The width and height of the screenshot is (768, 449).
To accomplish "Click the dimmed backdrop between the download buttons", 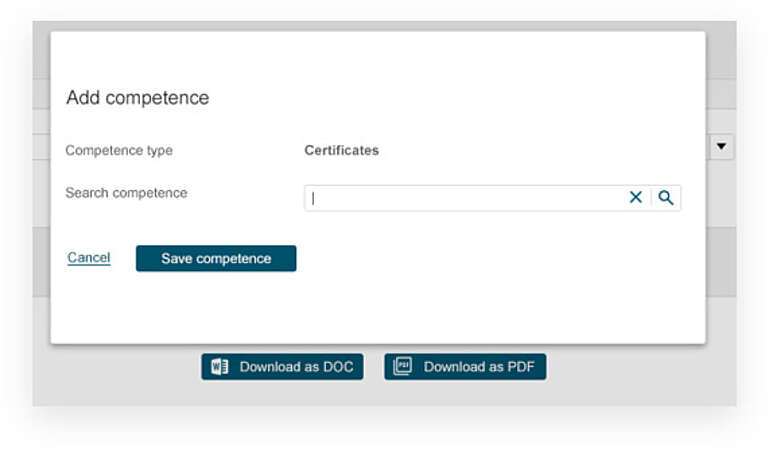I will tap(374, 367).
